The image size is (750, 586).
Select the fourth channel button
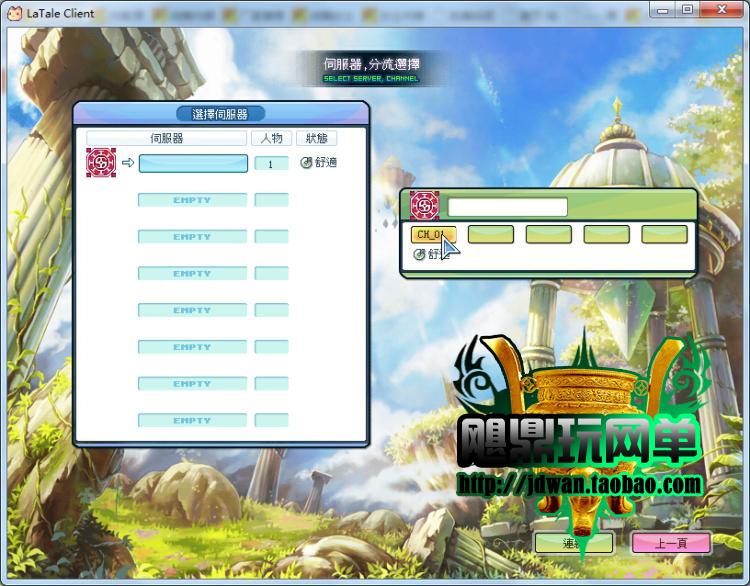(x=607, y=234)
